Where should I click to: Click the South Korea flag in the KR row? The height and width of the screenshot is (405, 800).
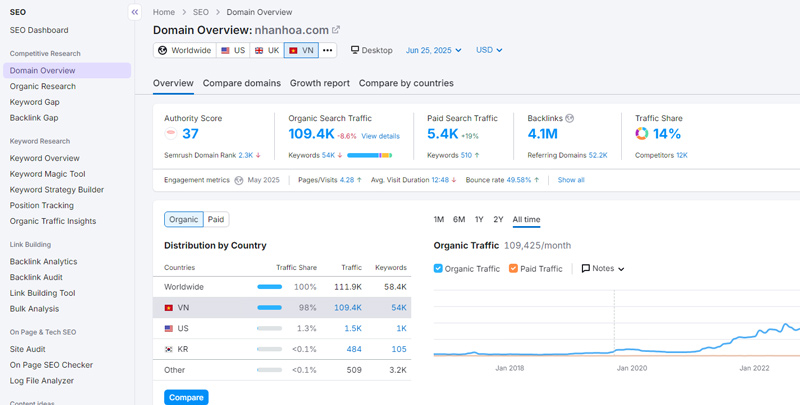click(x=168, y=349)
